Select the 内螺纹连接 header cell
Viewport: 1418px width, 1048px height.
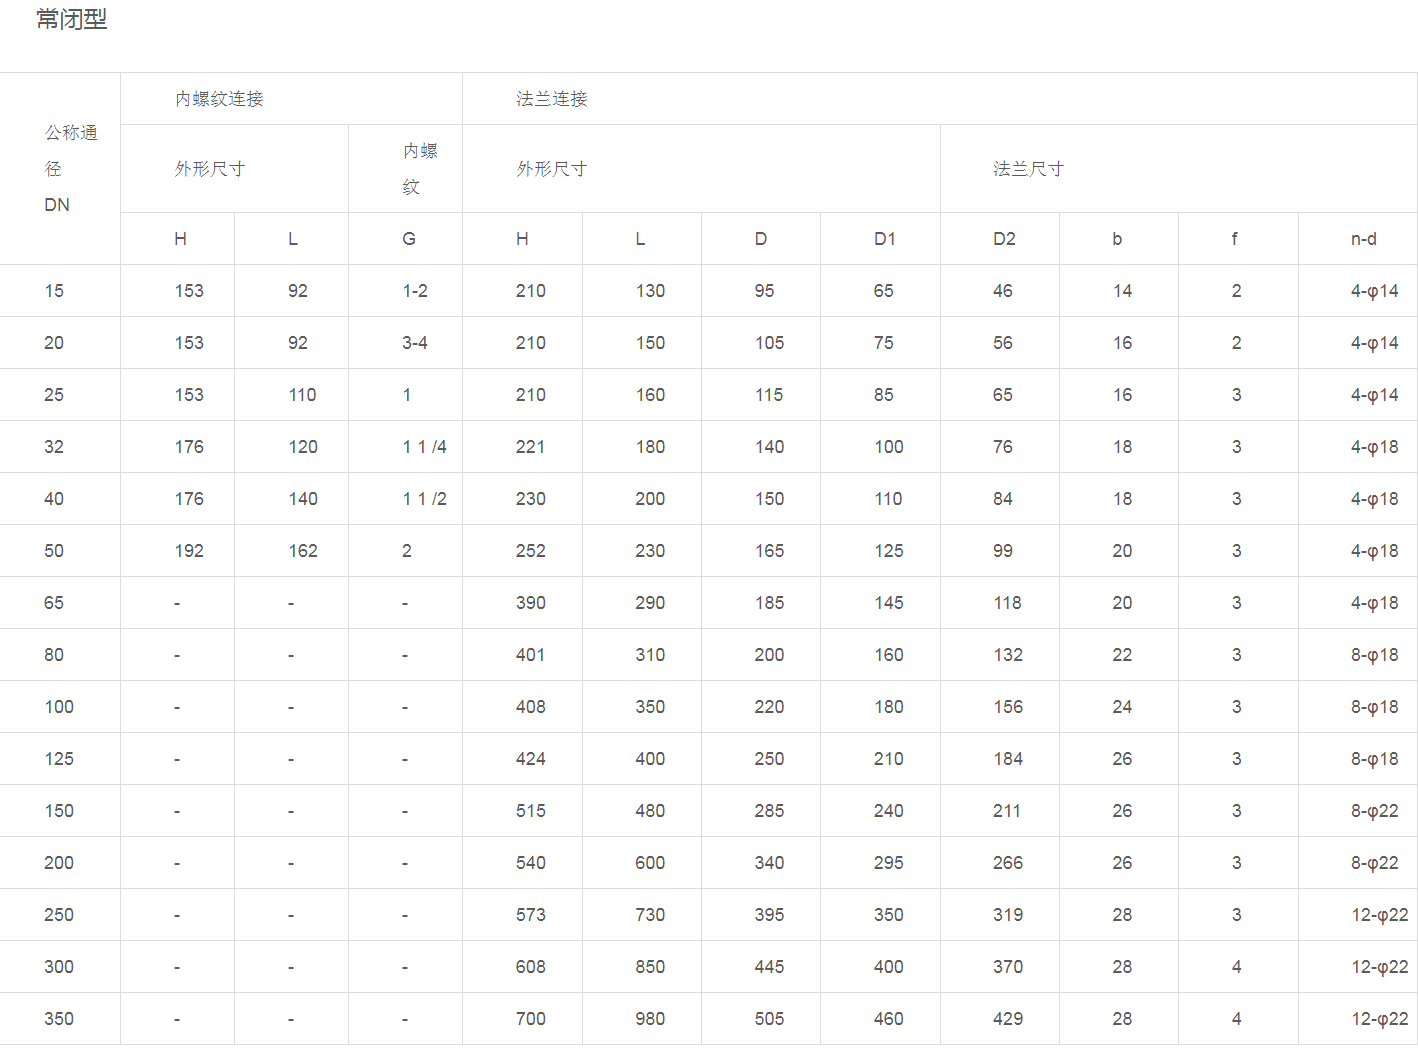[x=219, y=99]
